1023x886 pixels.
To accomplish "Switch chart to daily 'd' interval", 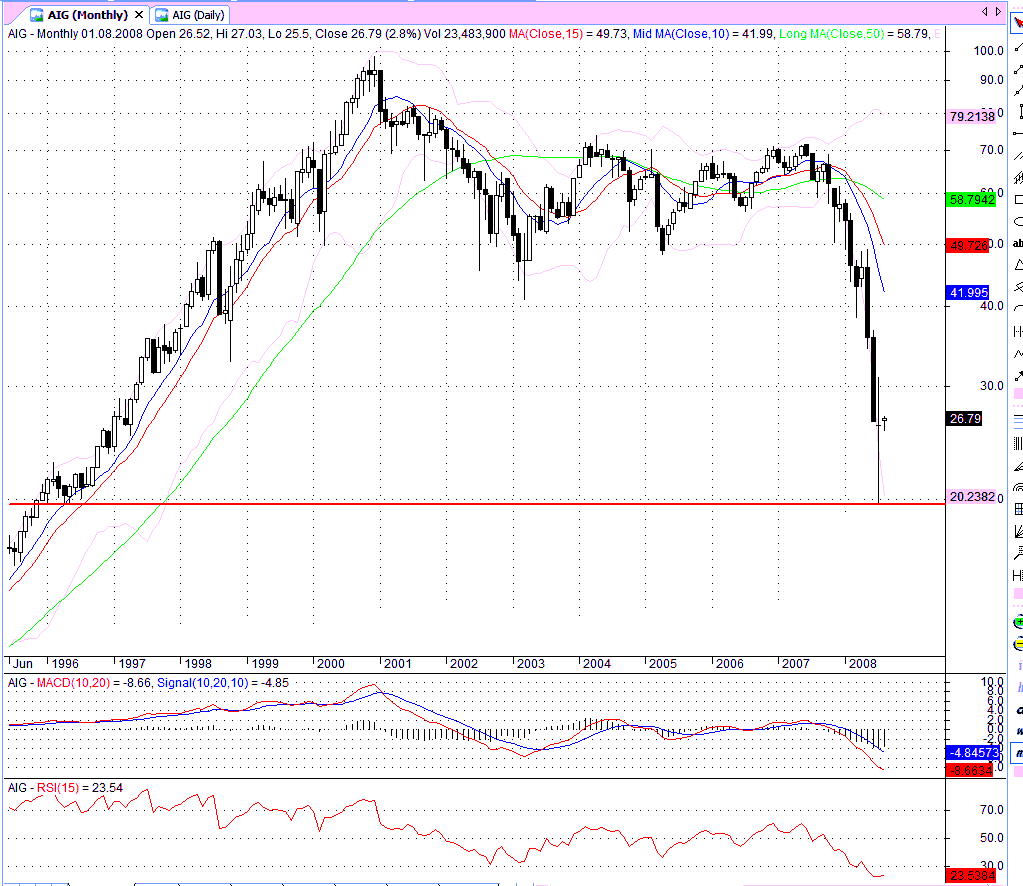I will pyautogui.click(x=1018, y=709).
